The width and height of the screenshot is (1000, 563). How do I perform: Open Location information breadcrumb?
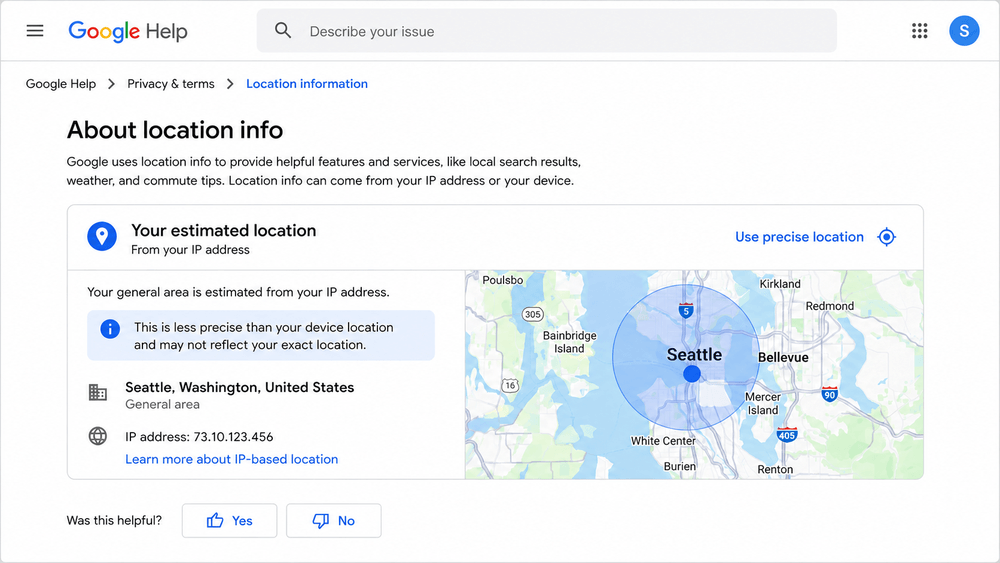(x=307, y=84)
